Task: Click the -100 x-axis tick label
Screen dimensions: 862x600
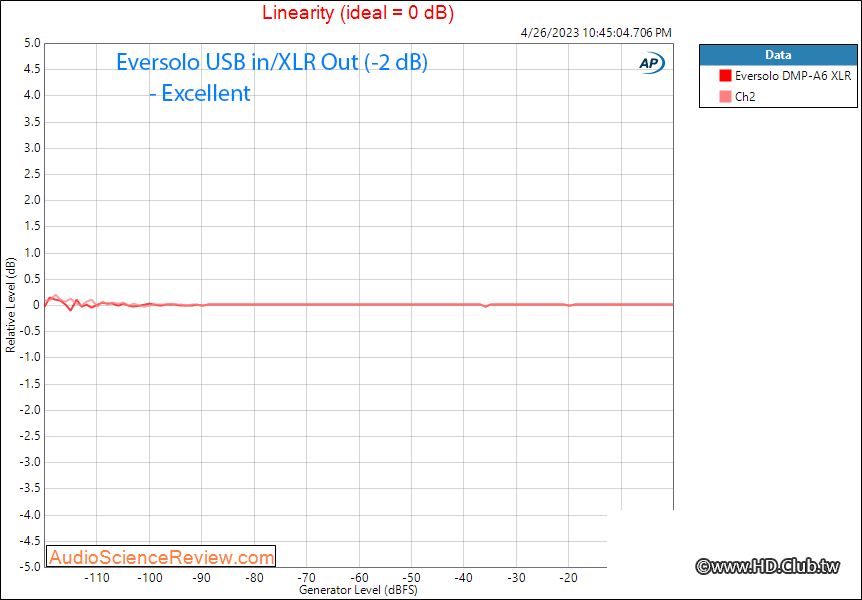Action: tap(150, 577)
